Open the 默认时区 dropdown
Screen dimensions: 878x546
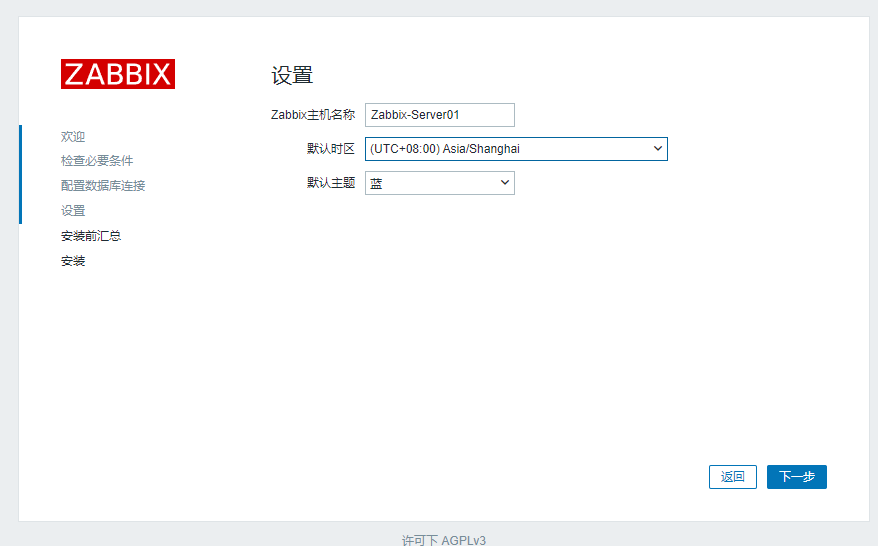click(516, 149)
